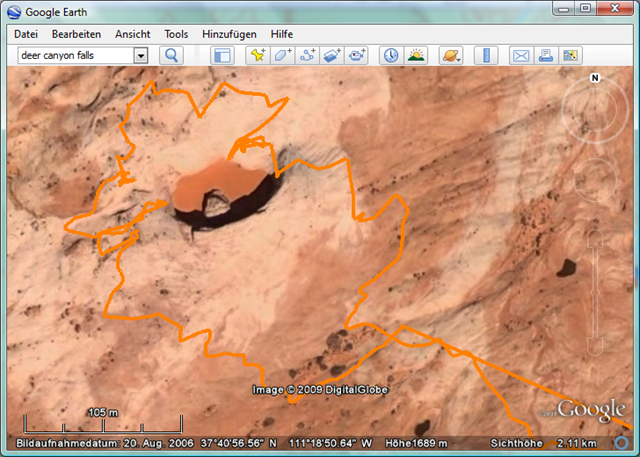Screen dimensions: 640x457
Task: Toggle the sidebar panel icon
Action: (x=222, y=56)
